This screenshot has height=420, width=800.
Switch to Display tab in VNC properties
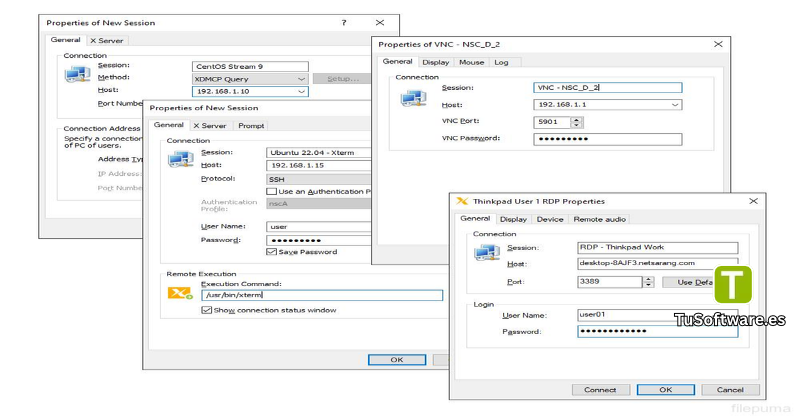(x=436, y=62)
